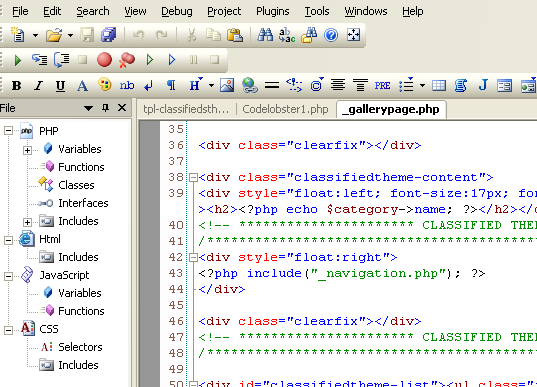Collapse the CSS tree node
537x387 pixels.
coord(9,330)
